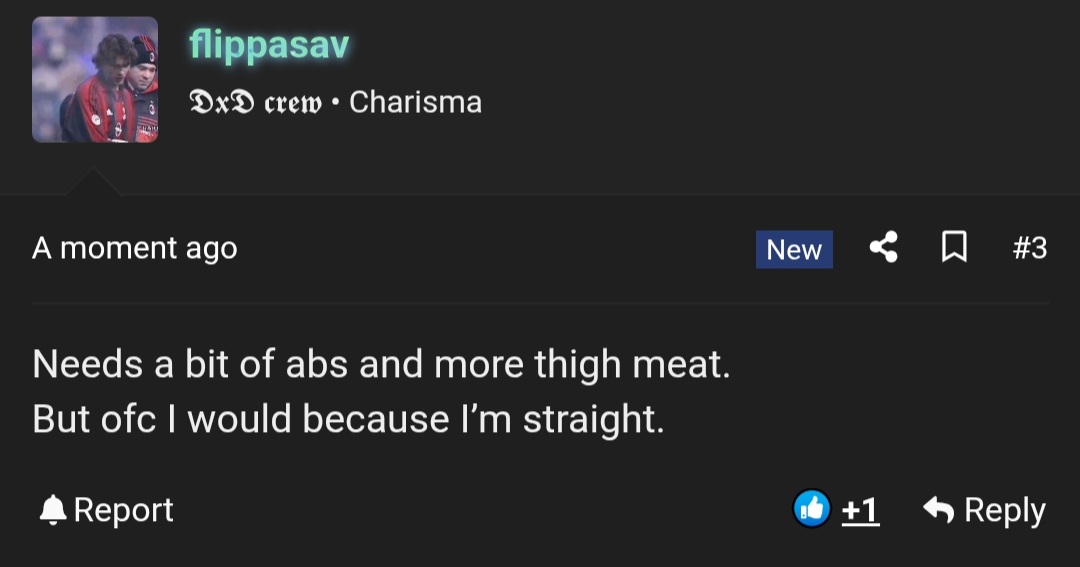Bookmark this post with the bookmark icon
The image size is (1080, 567).
955,247
